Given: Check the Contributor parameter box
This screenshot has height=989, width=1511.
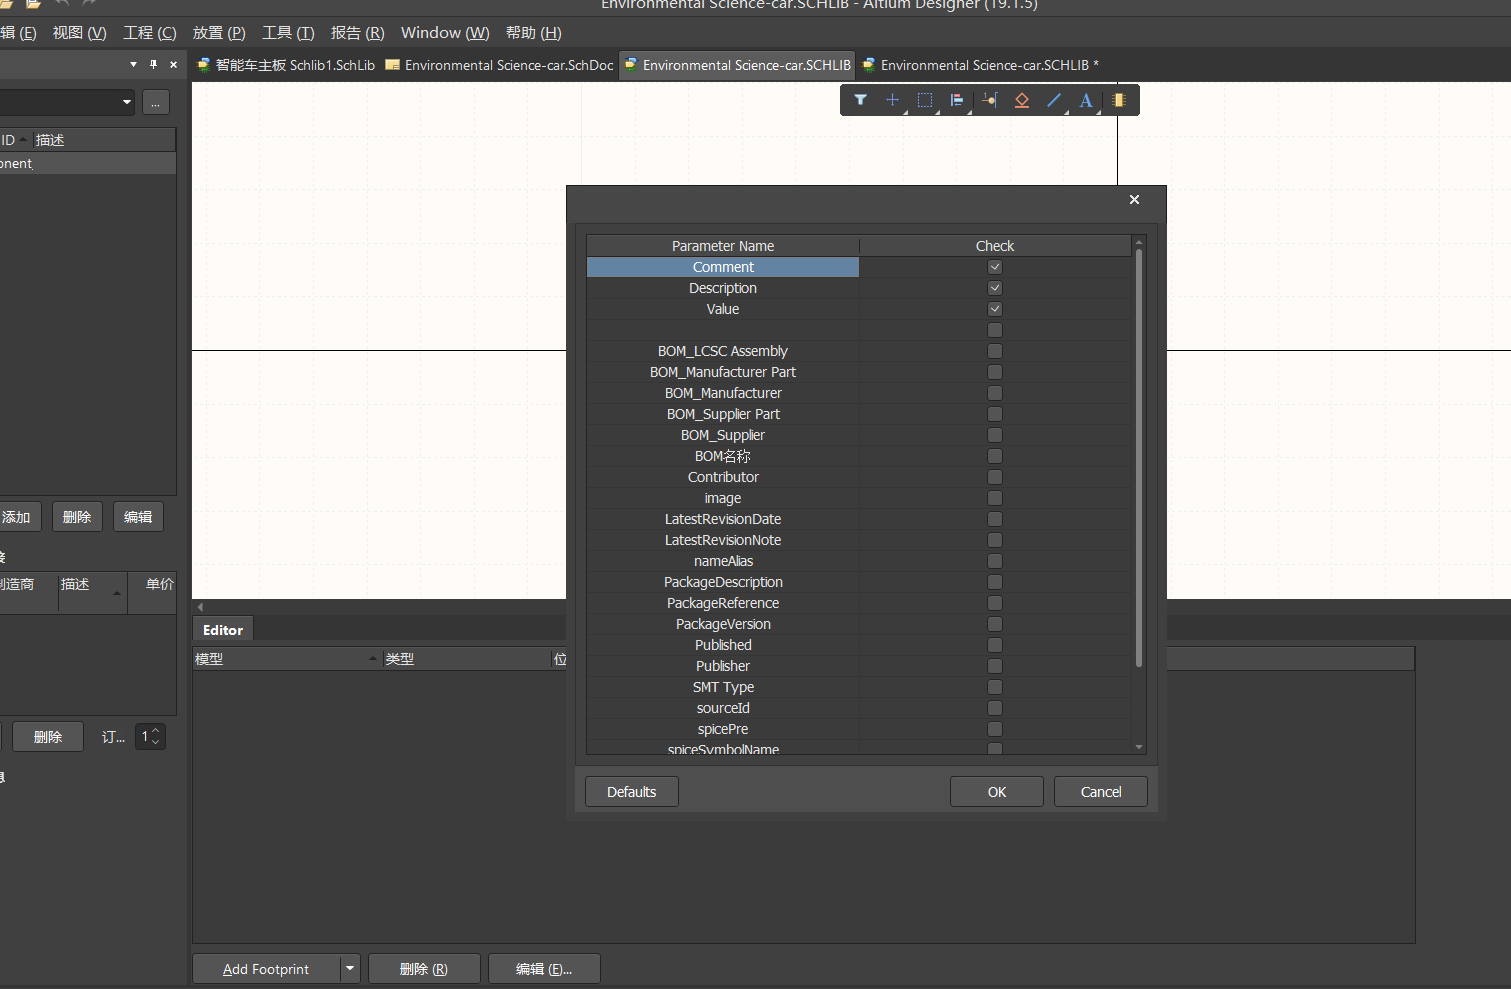Looking at the screenshot, I should (995, 477).
